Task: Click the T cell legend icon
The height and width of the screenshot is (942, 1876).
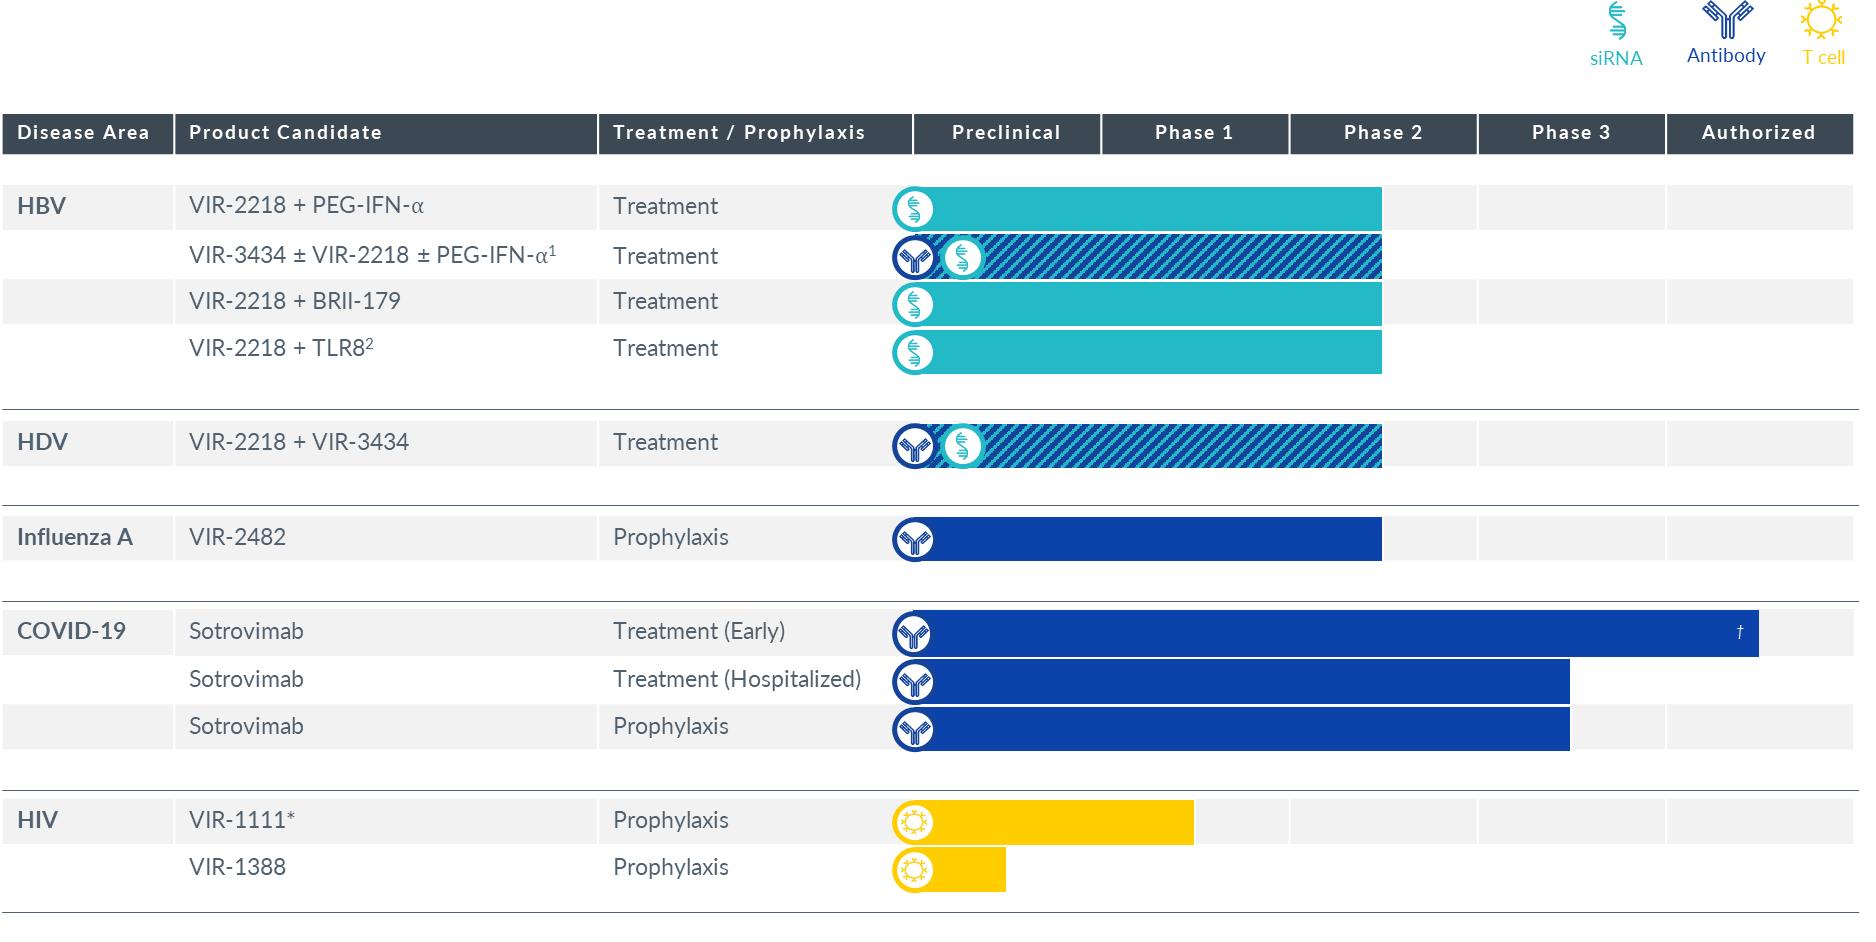Action: click(1821, 22)
